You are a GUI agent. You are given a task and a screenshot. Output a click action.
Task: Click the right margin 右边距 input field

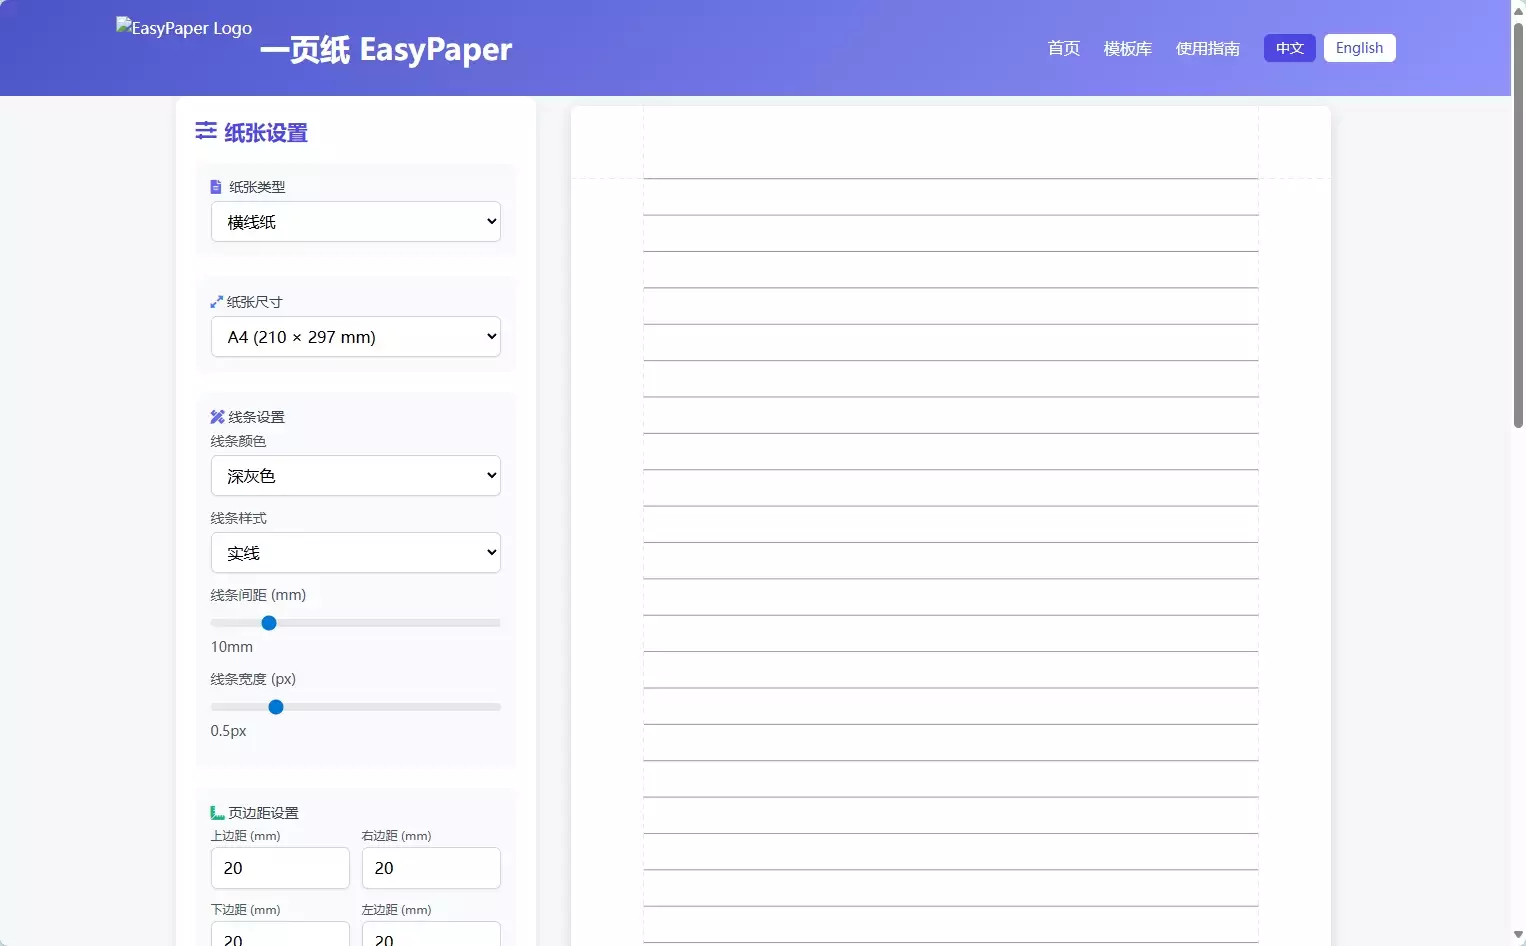[x=431, y=868]
